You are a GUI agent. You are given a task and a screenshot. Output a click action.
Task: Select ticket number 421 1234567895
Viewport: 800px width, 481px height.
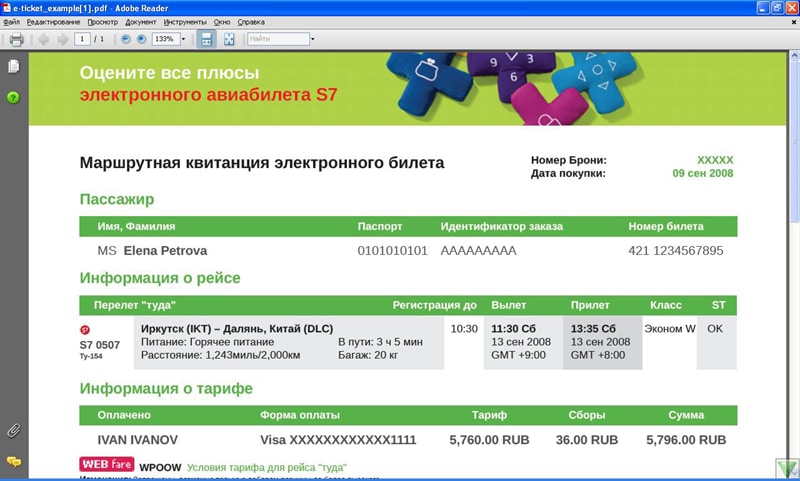676,250
